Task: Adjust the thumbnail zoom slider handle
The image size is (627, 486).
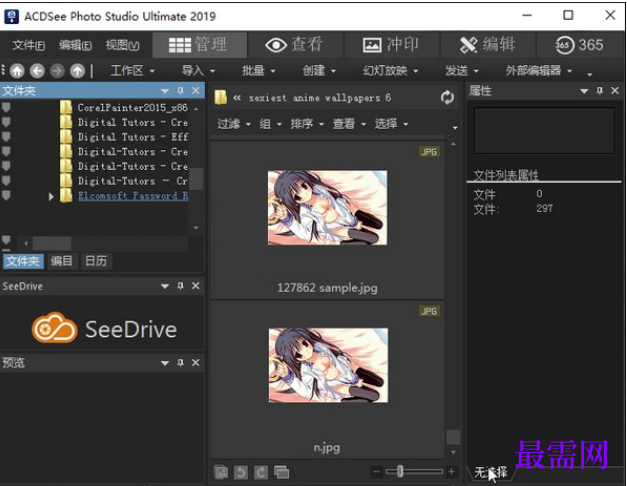Action: coord(400,472)
